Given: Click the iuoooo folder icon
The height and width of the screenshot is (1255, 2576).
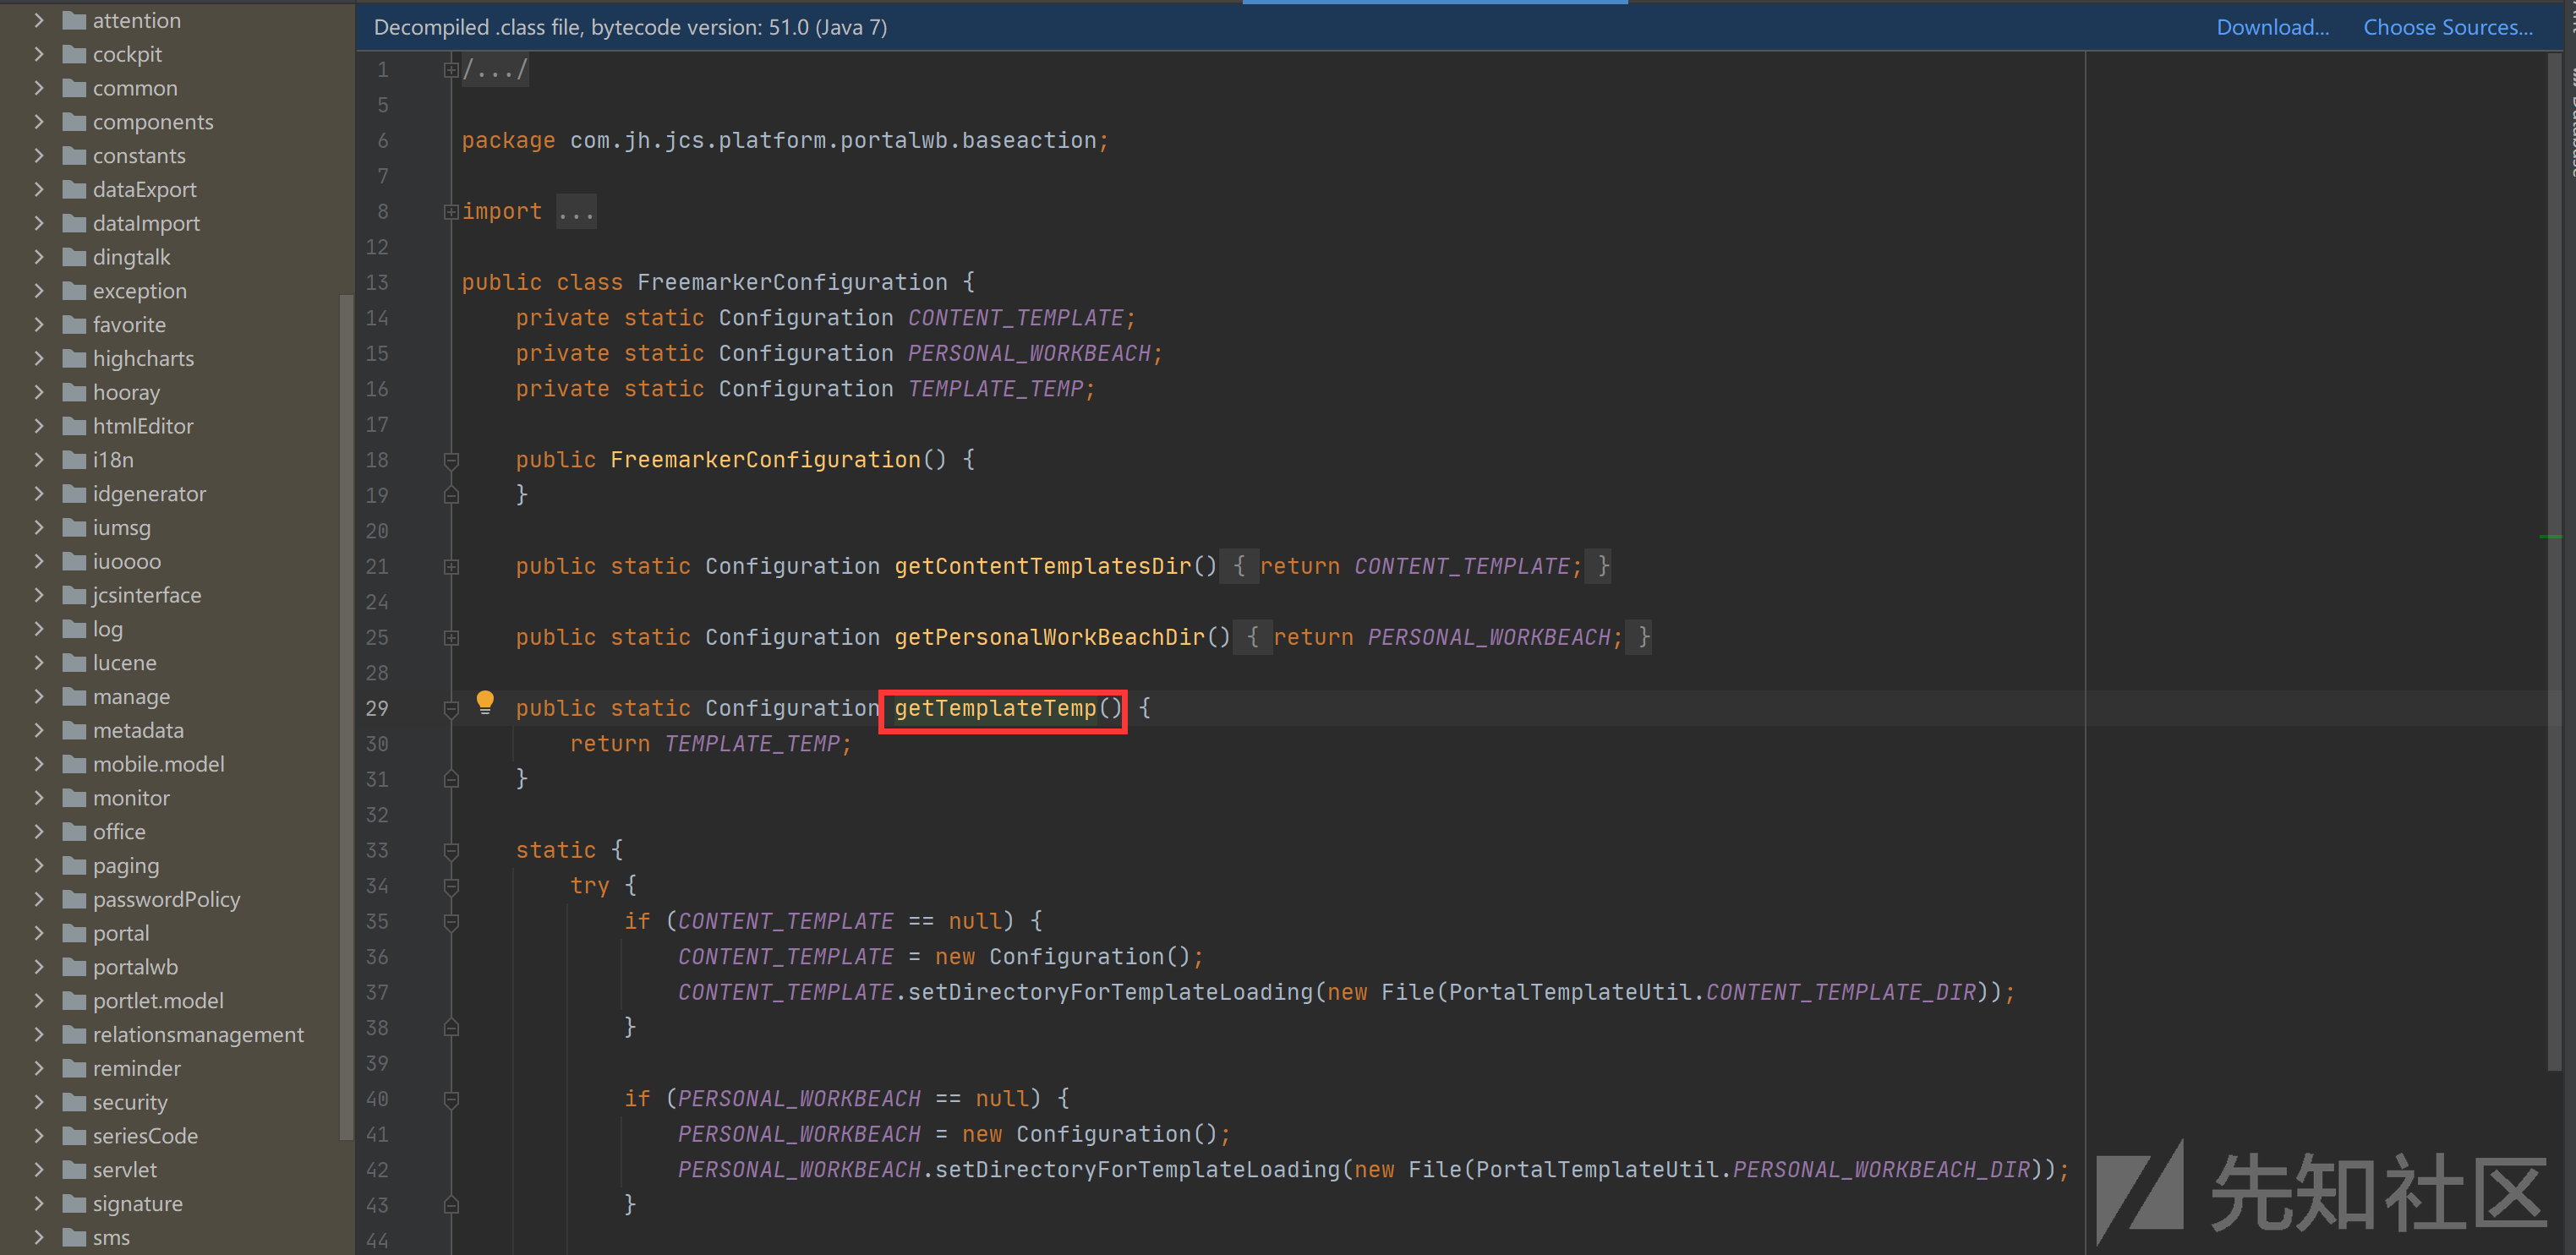Looking at the screenshot, I should (x=74, y=561).
